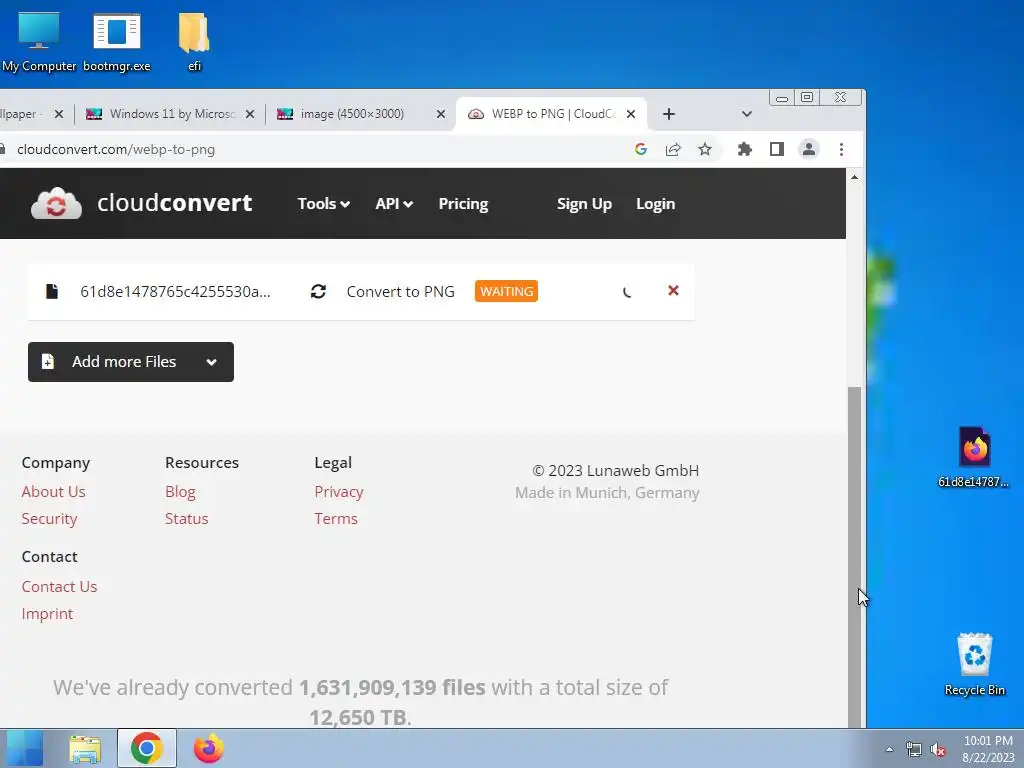Open the About Us link
1024x768 pixels.
coord(54,492)
